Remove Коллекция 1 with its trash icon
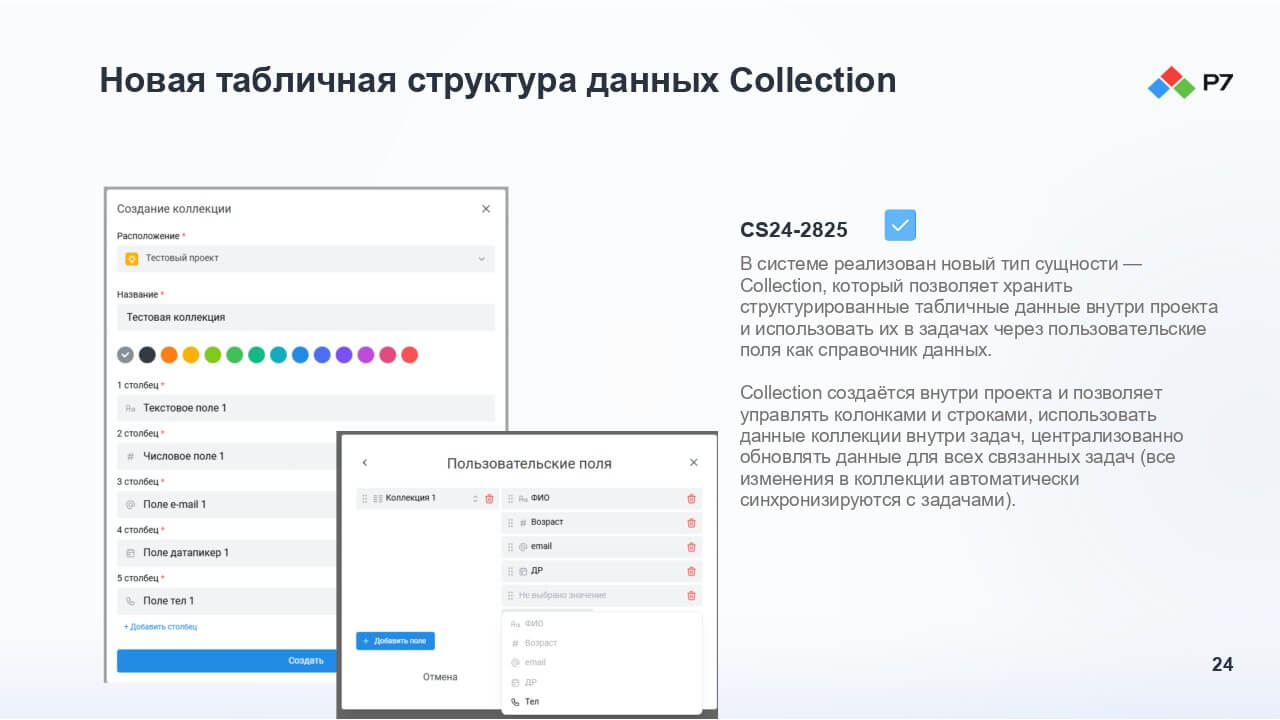The image size is (1280, 720). coord(489,498)
